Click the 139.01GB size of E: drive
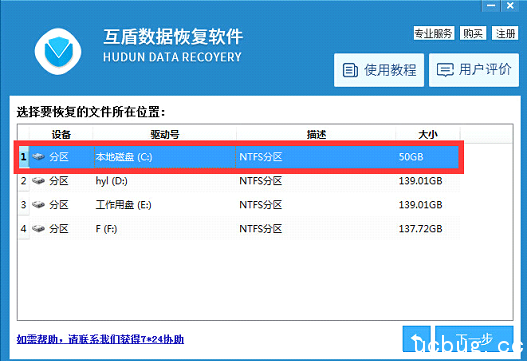 [420, 205]
